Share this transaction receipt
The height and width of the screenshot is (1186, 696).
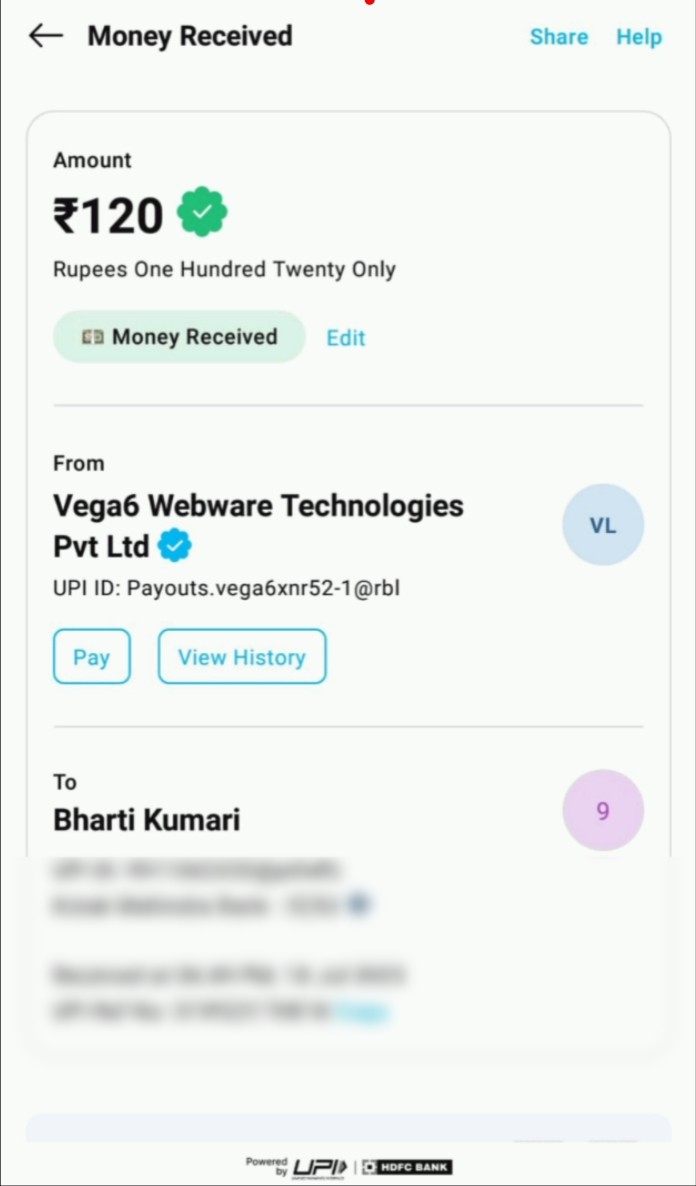click(559, 37)
